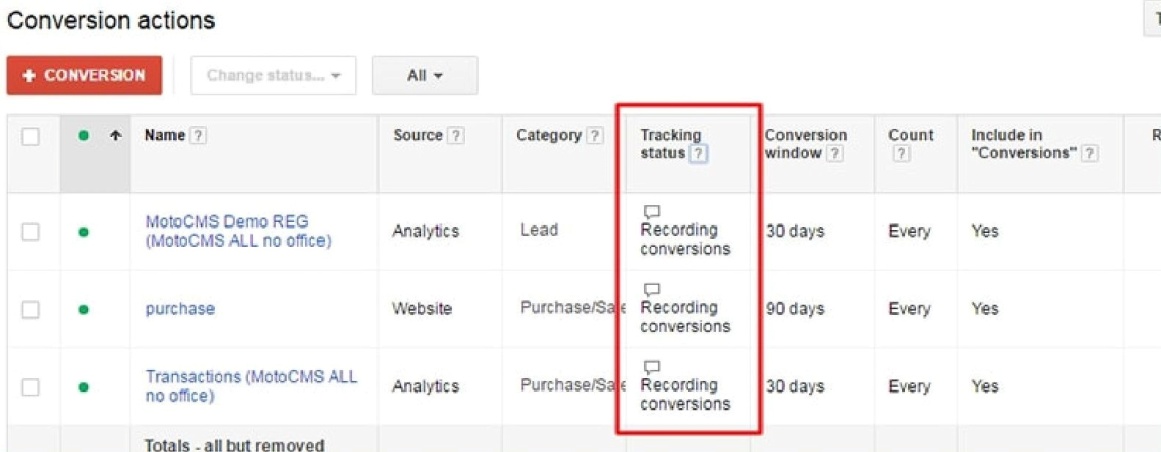The width and height of the screenshot is (1161, 452).
Task: Sort by the status column arrow
Action: [x=115, y=136]
